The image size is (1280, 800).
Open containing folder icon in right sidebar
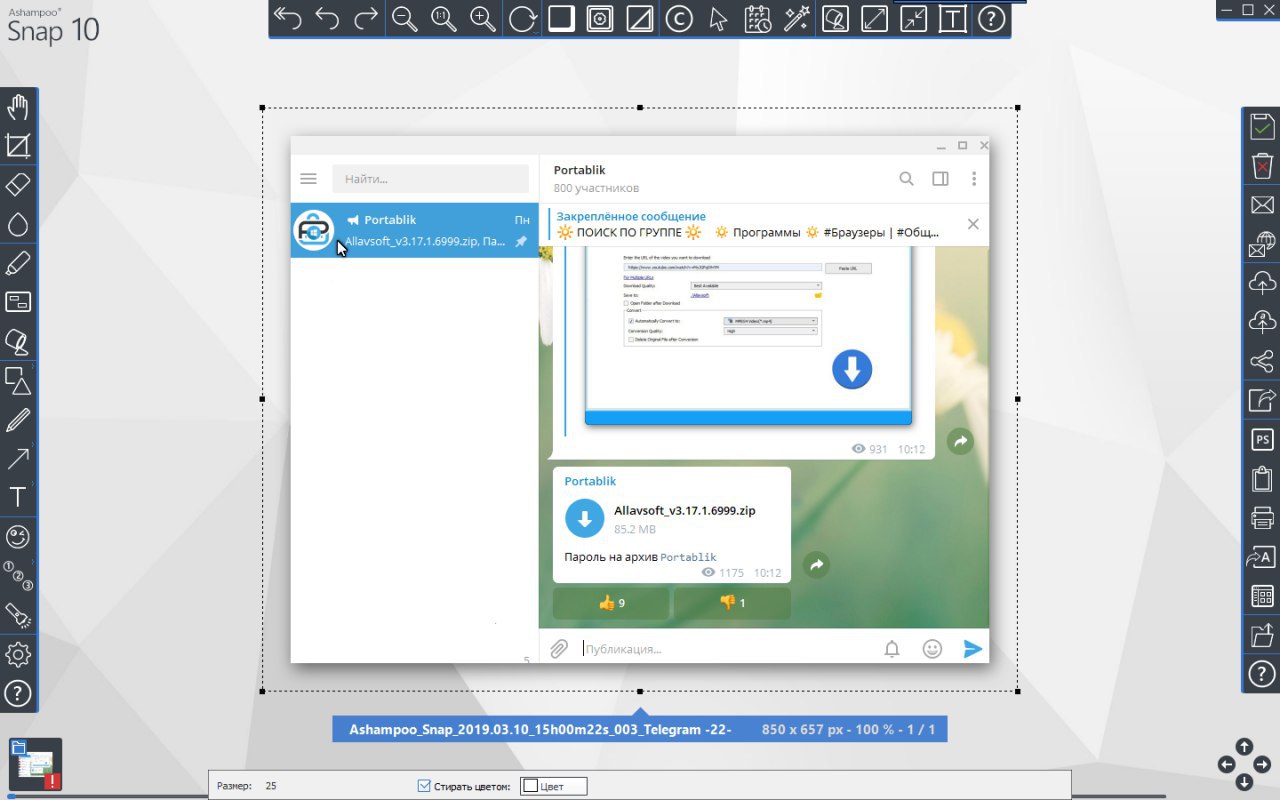click(1262, 634)
